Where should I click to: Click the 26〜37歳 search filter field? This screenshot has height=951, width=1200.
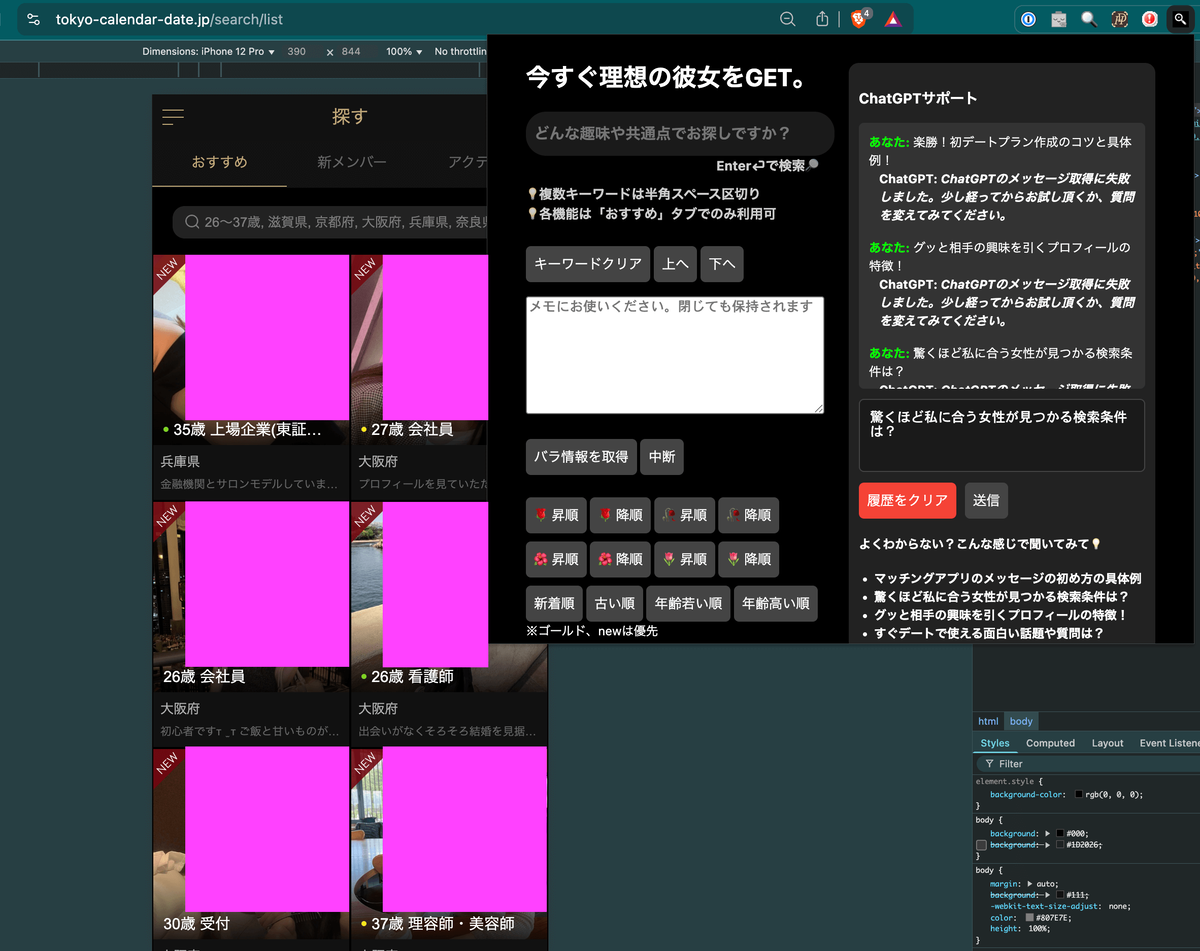coord(330,222)
